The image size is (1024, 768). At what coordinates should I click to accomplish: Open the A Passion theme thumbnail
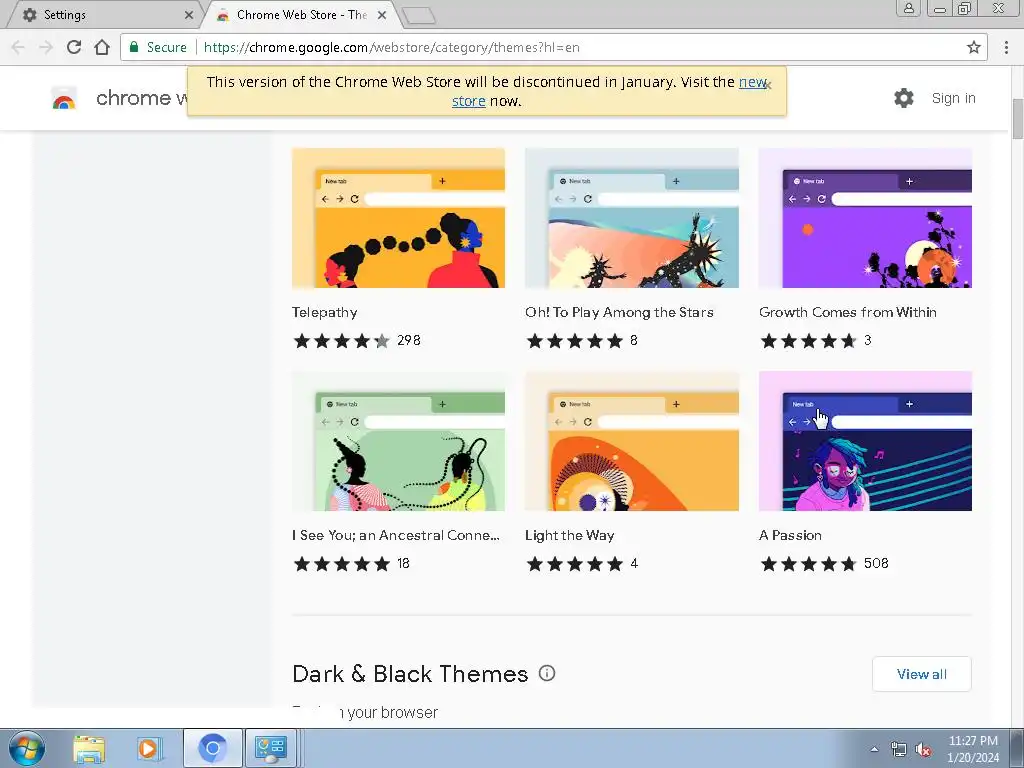pyautogui.click(x=865, y=441)
